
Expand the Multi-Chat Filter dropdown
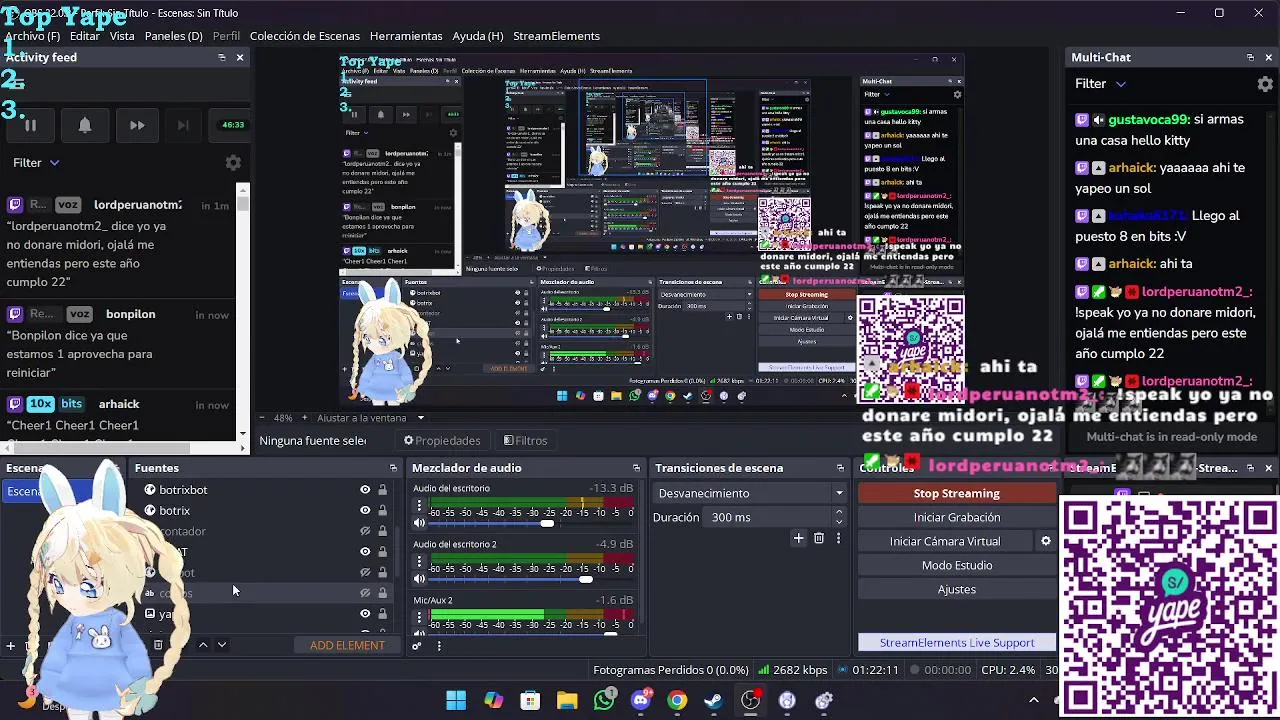coord(1100,84)
